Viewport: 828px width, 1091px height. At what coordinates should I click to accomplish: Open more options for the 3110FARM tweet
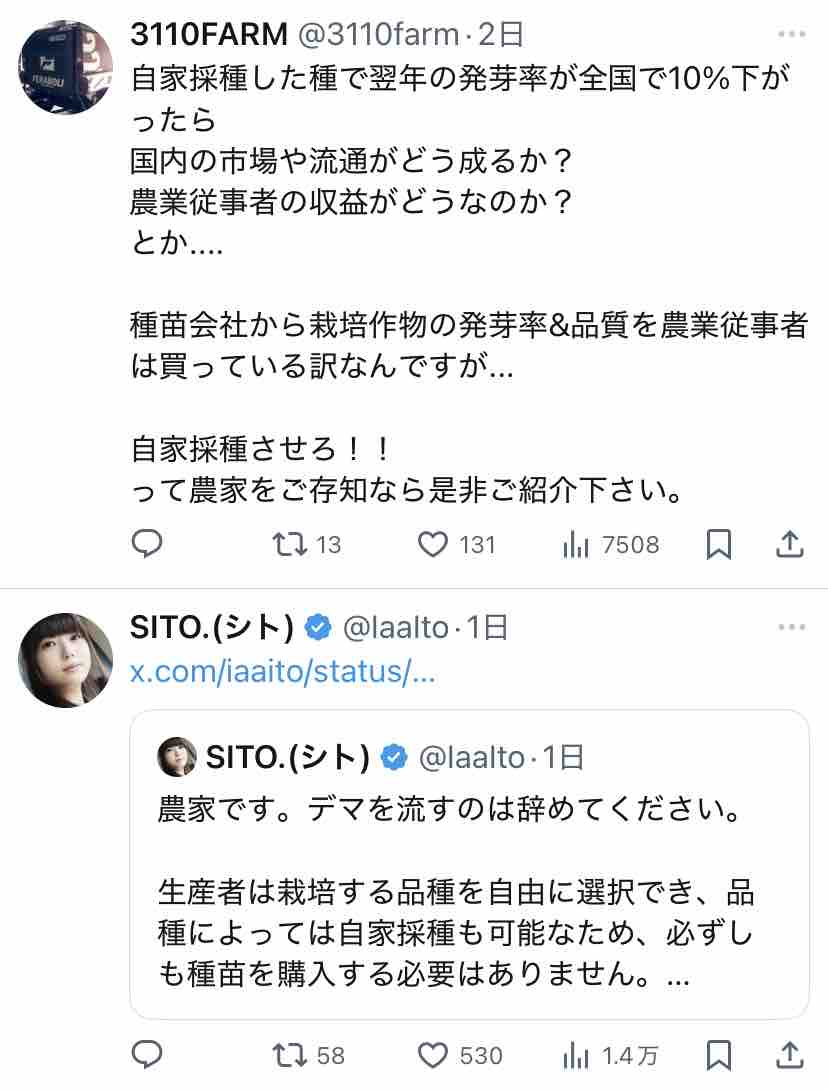pyautogui.click(x=792, y=34)
